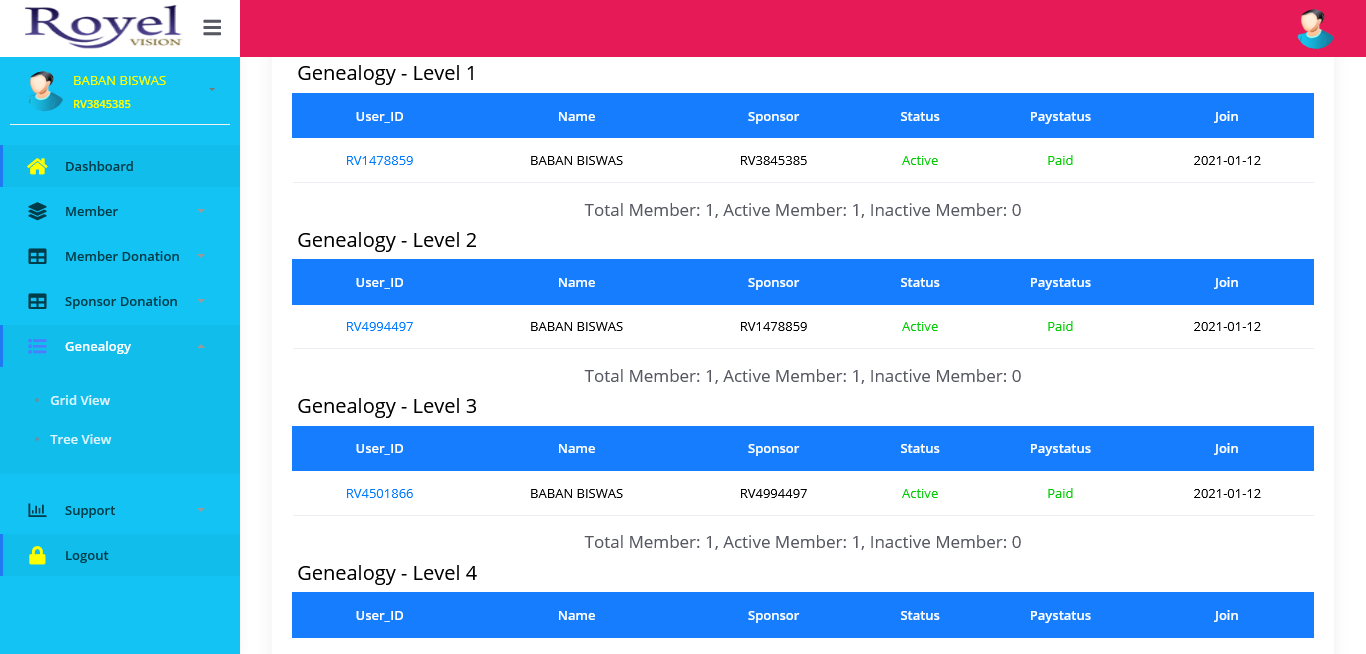Click the Level 1 join date 2021-01-12

coord(1227,160)
